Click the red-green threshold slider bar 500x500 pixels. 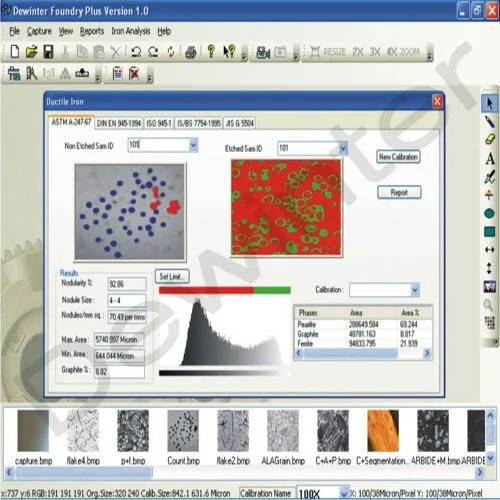[225, 290]
